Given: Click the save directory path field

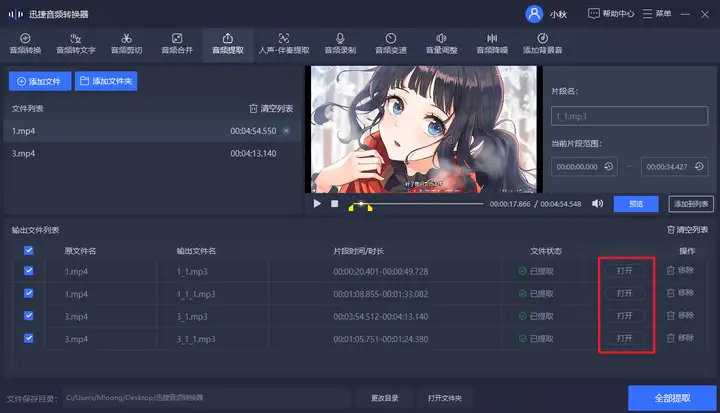Looking at the screenshot, I should click(207, 398).
